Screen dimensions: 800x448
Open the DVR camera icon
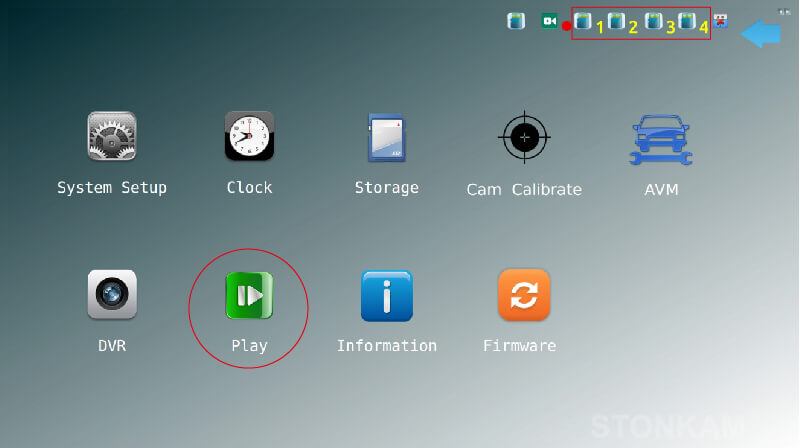[112, 295]
